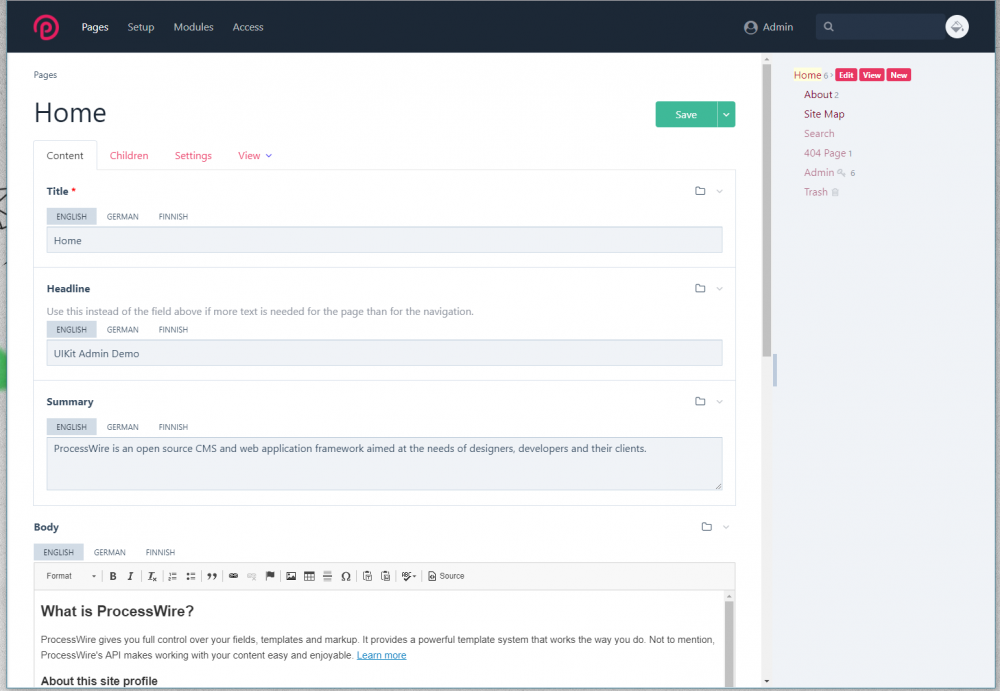This screenshot has width=1000, height=691.
Task: Switch to the Children tab
Action: point(129,156)
